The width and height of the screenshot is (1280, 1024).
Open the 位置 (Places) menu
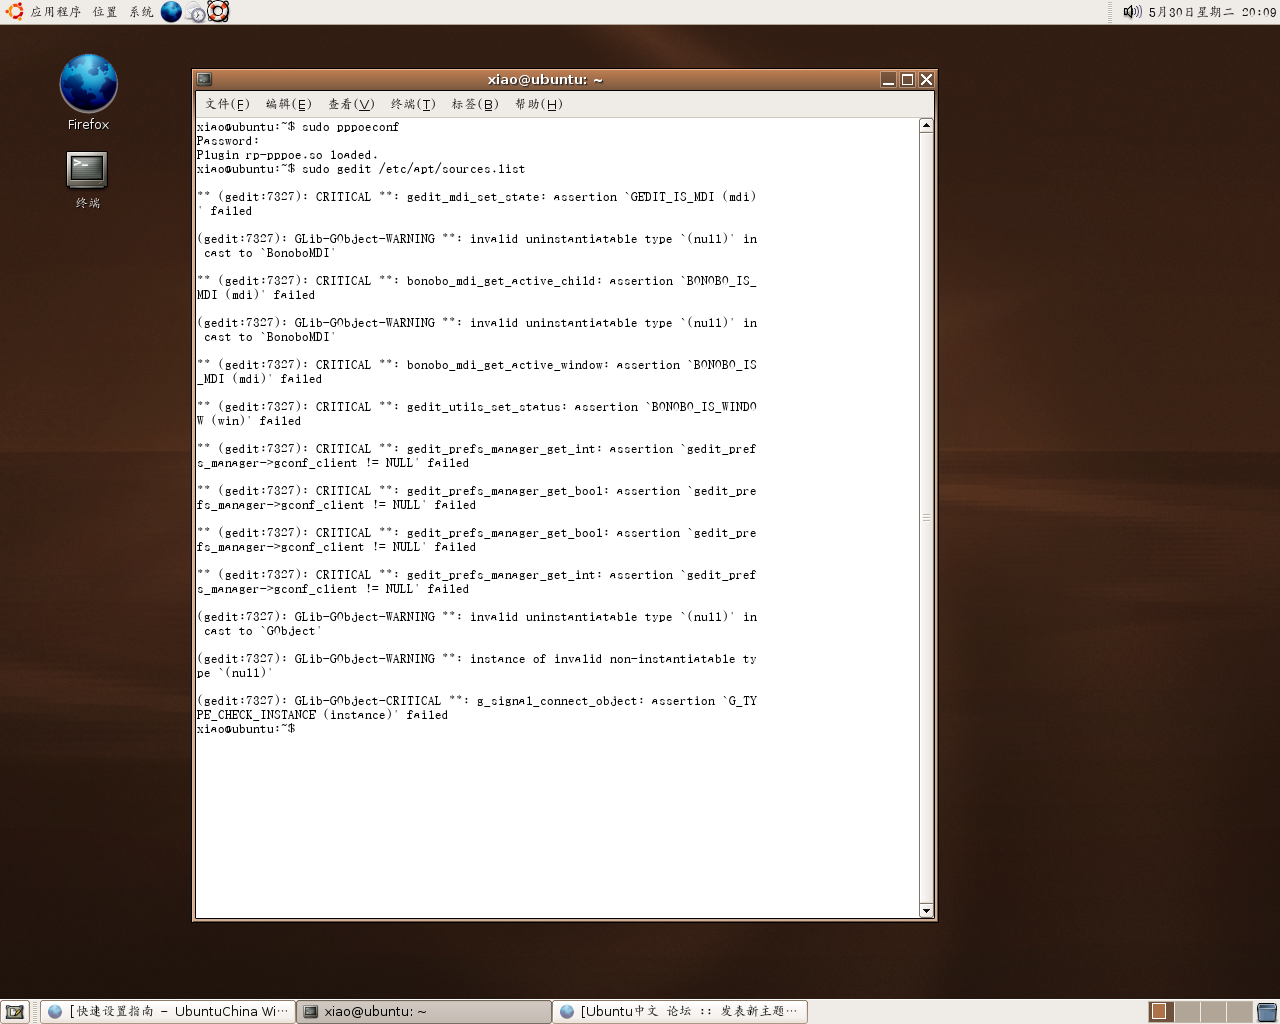(x=105, y=12)
